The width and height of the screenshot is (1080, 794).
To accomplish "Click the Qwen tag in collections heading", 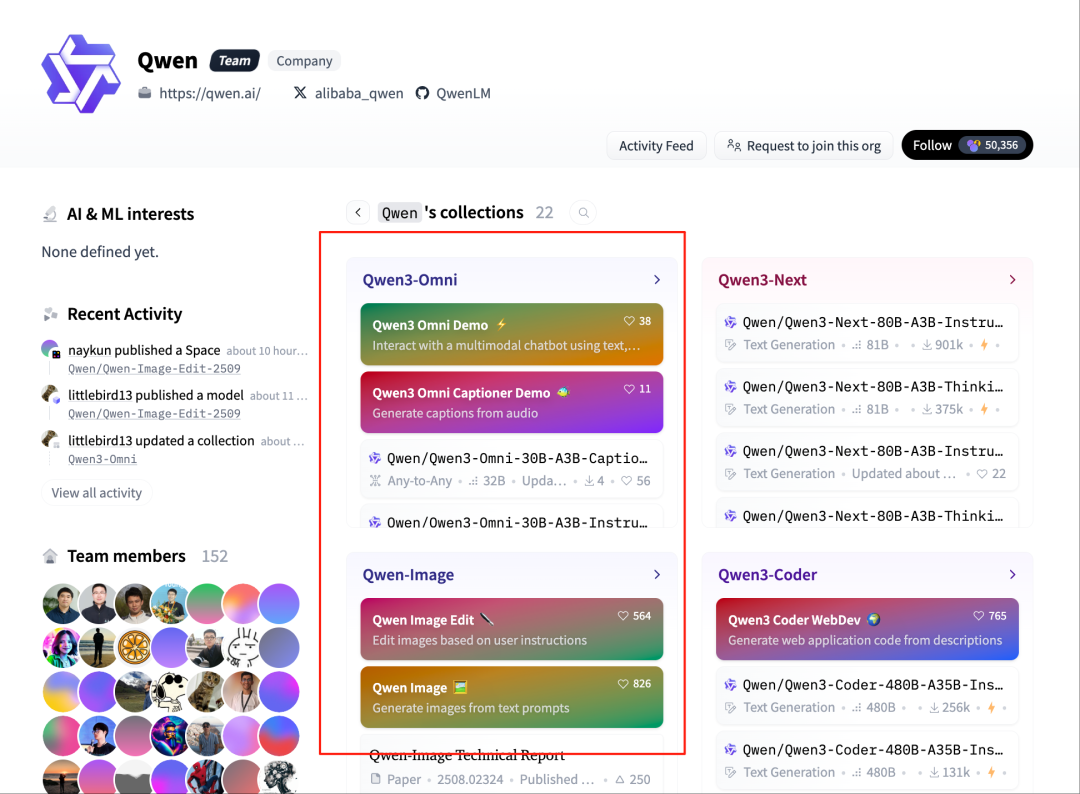I will click(x=399, y=213).
